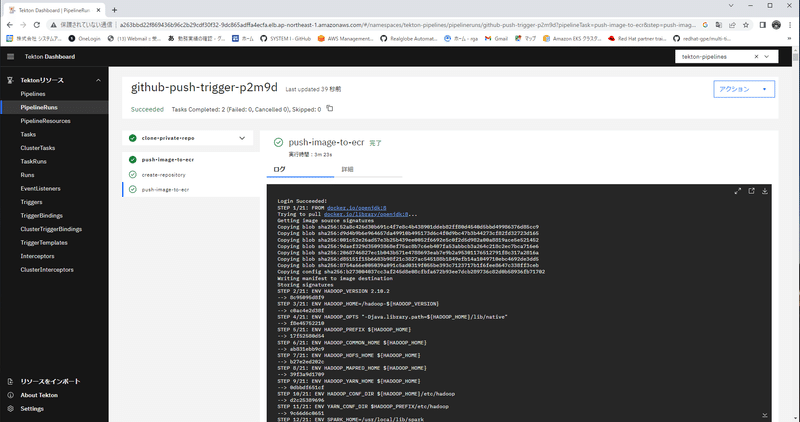
Task: Open the AWS Management bookmark
Action: pos(345,38)
